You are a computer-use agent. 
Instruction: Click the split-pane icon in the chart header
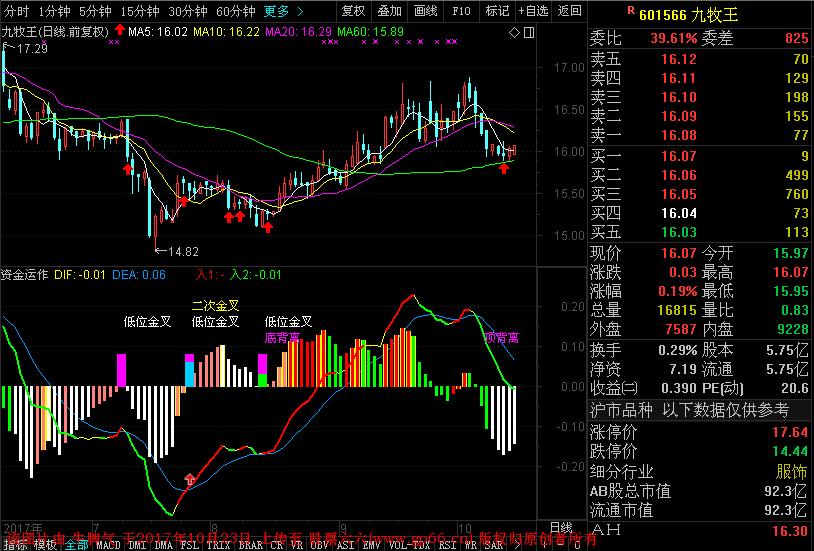point(529,33)
